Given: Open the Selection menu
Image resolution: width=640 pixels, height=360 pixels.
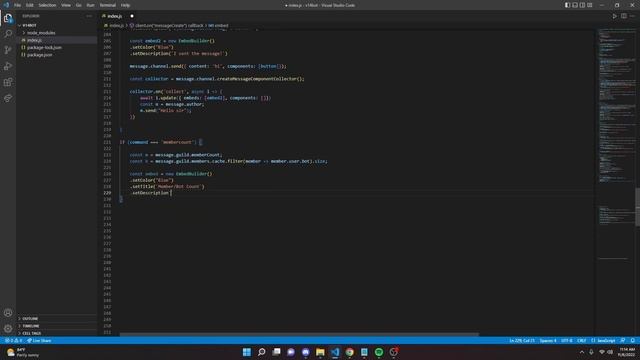Looking at the screenshot, I should click(47, 5).
